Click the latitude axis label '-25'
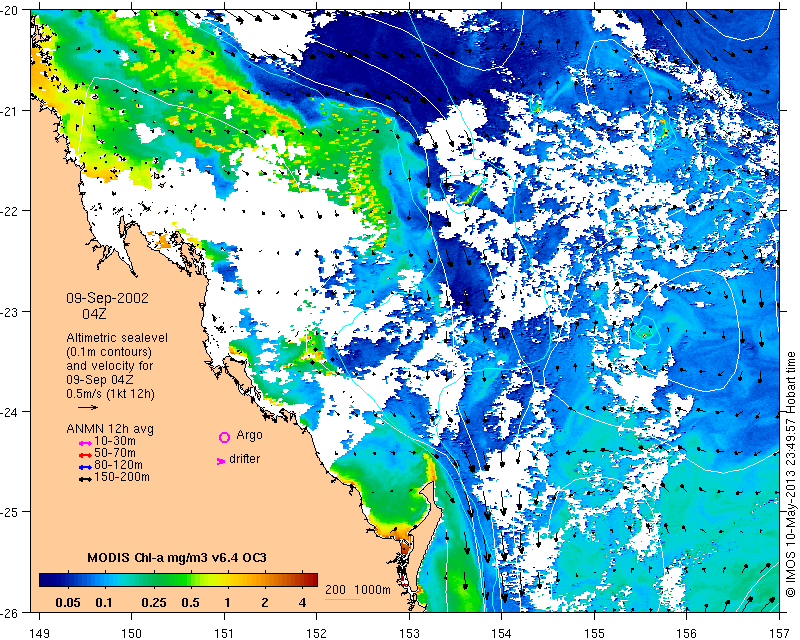The width and height of the screenshot is (800, 640). [8, 512]
